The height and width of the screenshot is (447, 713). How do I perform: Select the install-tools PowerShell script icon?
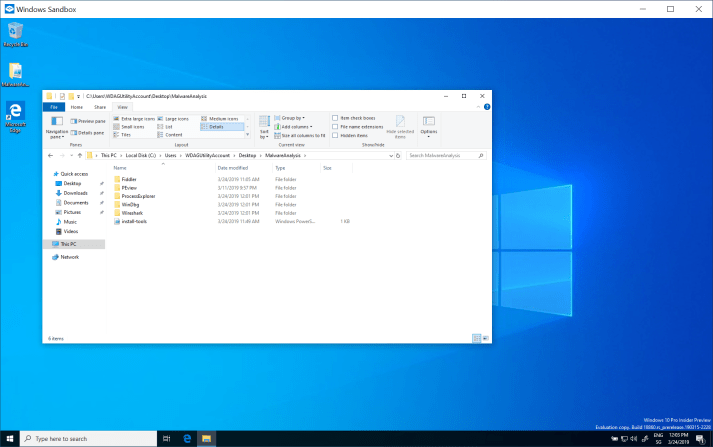coord(116,221)
